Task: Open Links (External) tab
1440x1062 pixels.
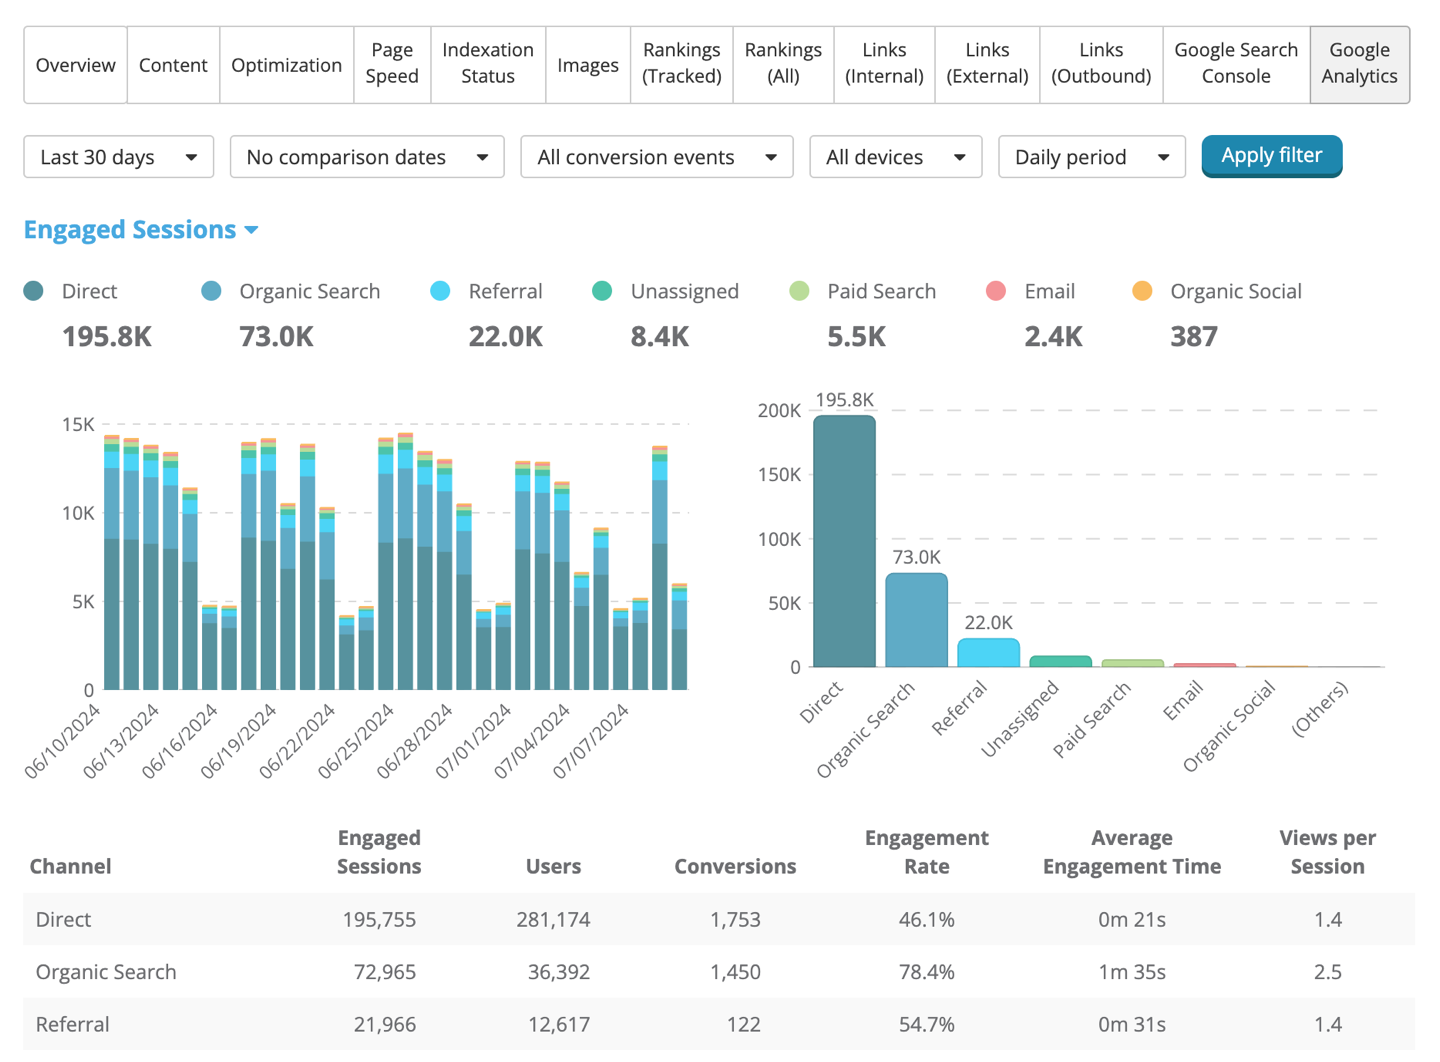Action: point(987,65)
